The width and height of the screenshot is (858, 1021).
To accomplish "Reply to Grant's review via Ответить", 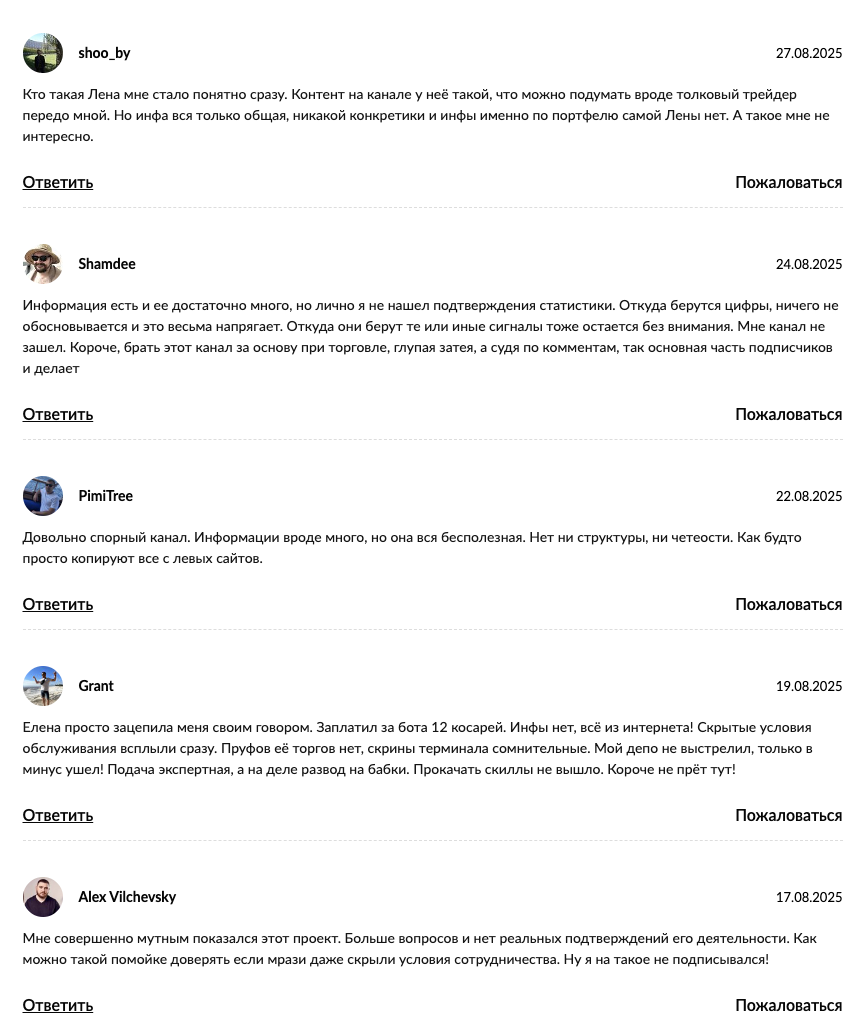I will 58,815.
